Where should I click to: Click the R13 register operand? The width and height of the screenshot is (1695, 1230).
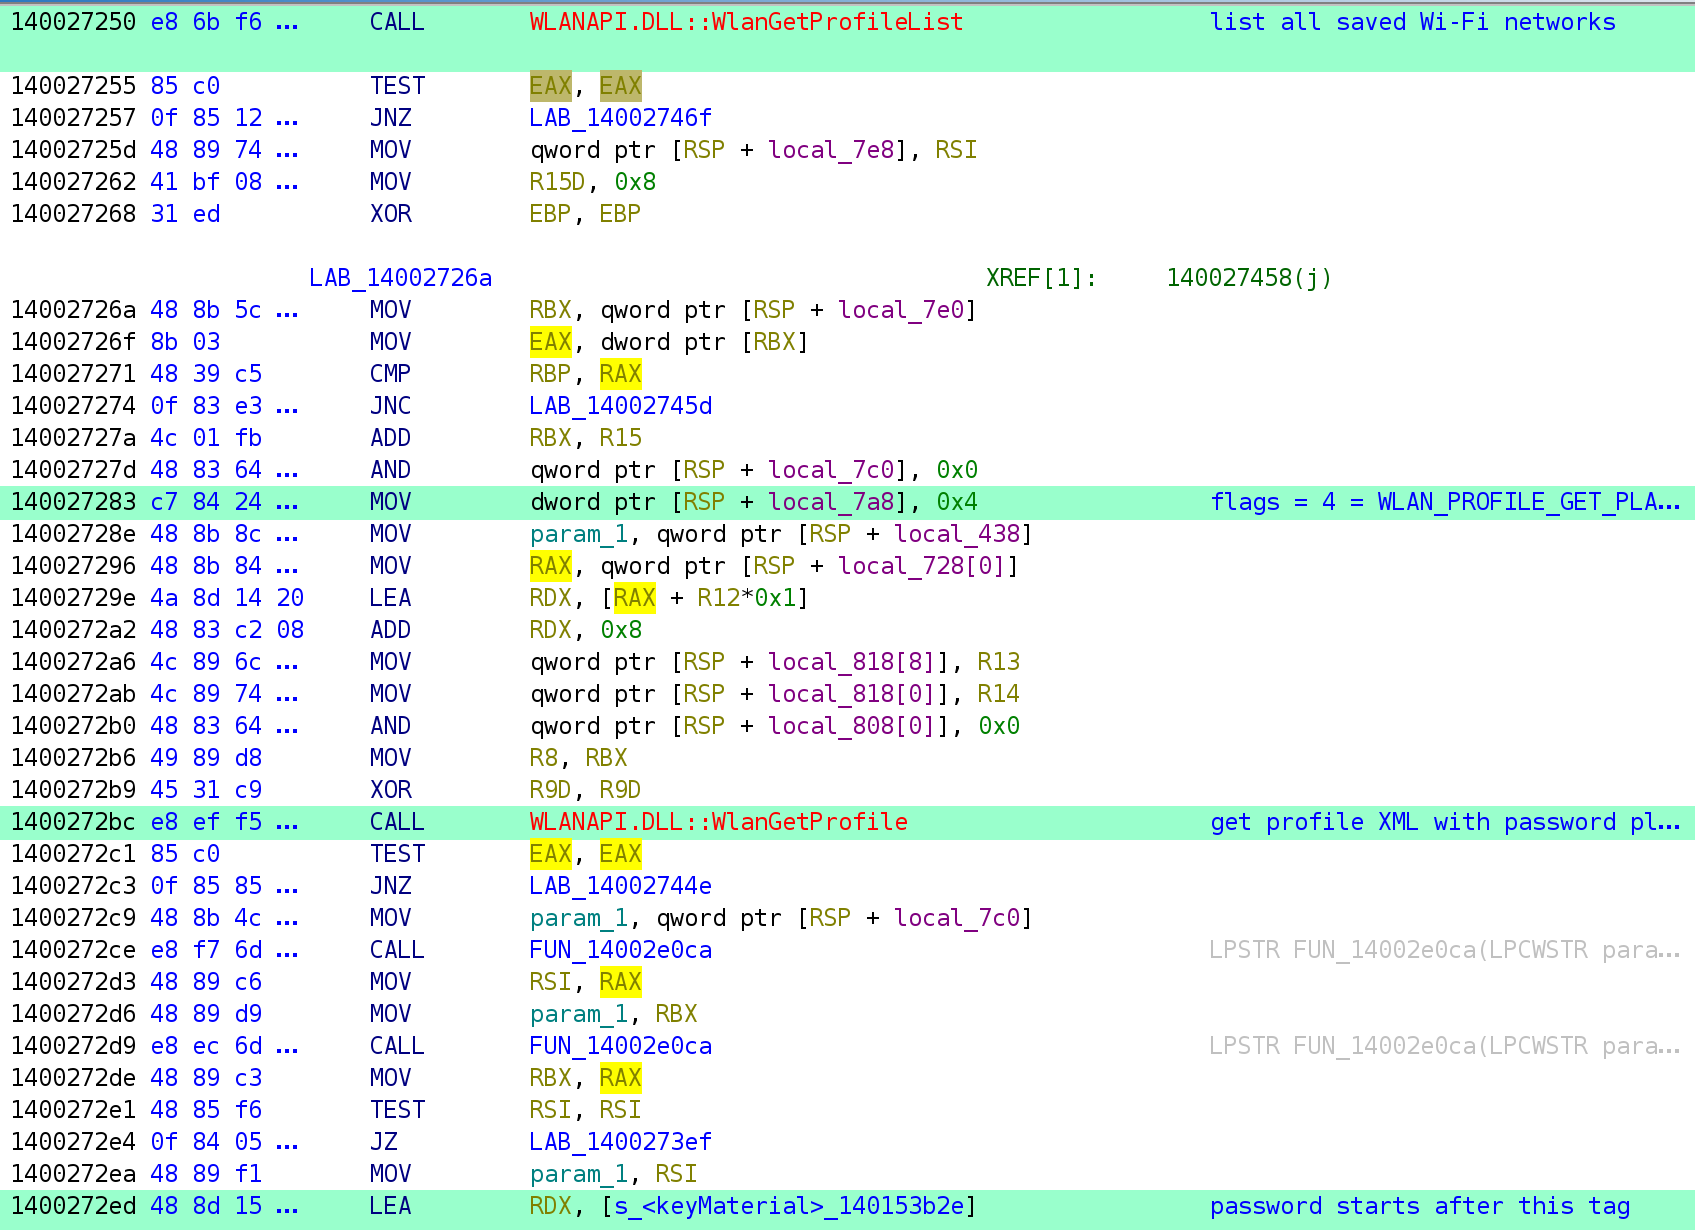click(998, 662)
